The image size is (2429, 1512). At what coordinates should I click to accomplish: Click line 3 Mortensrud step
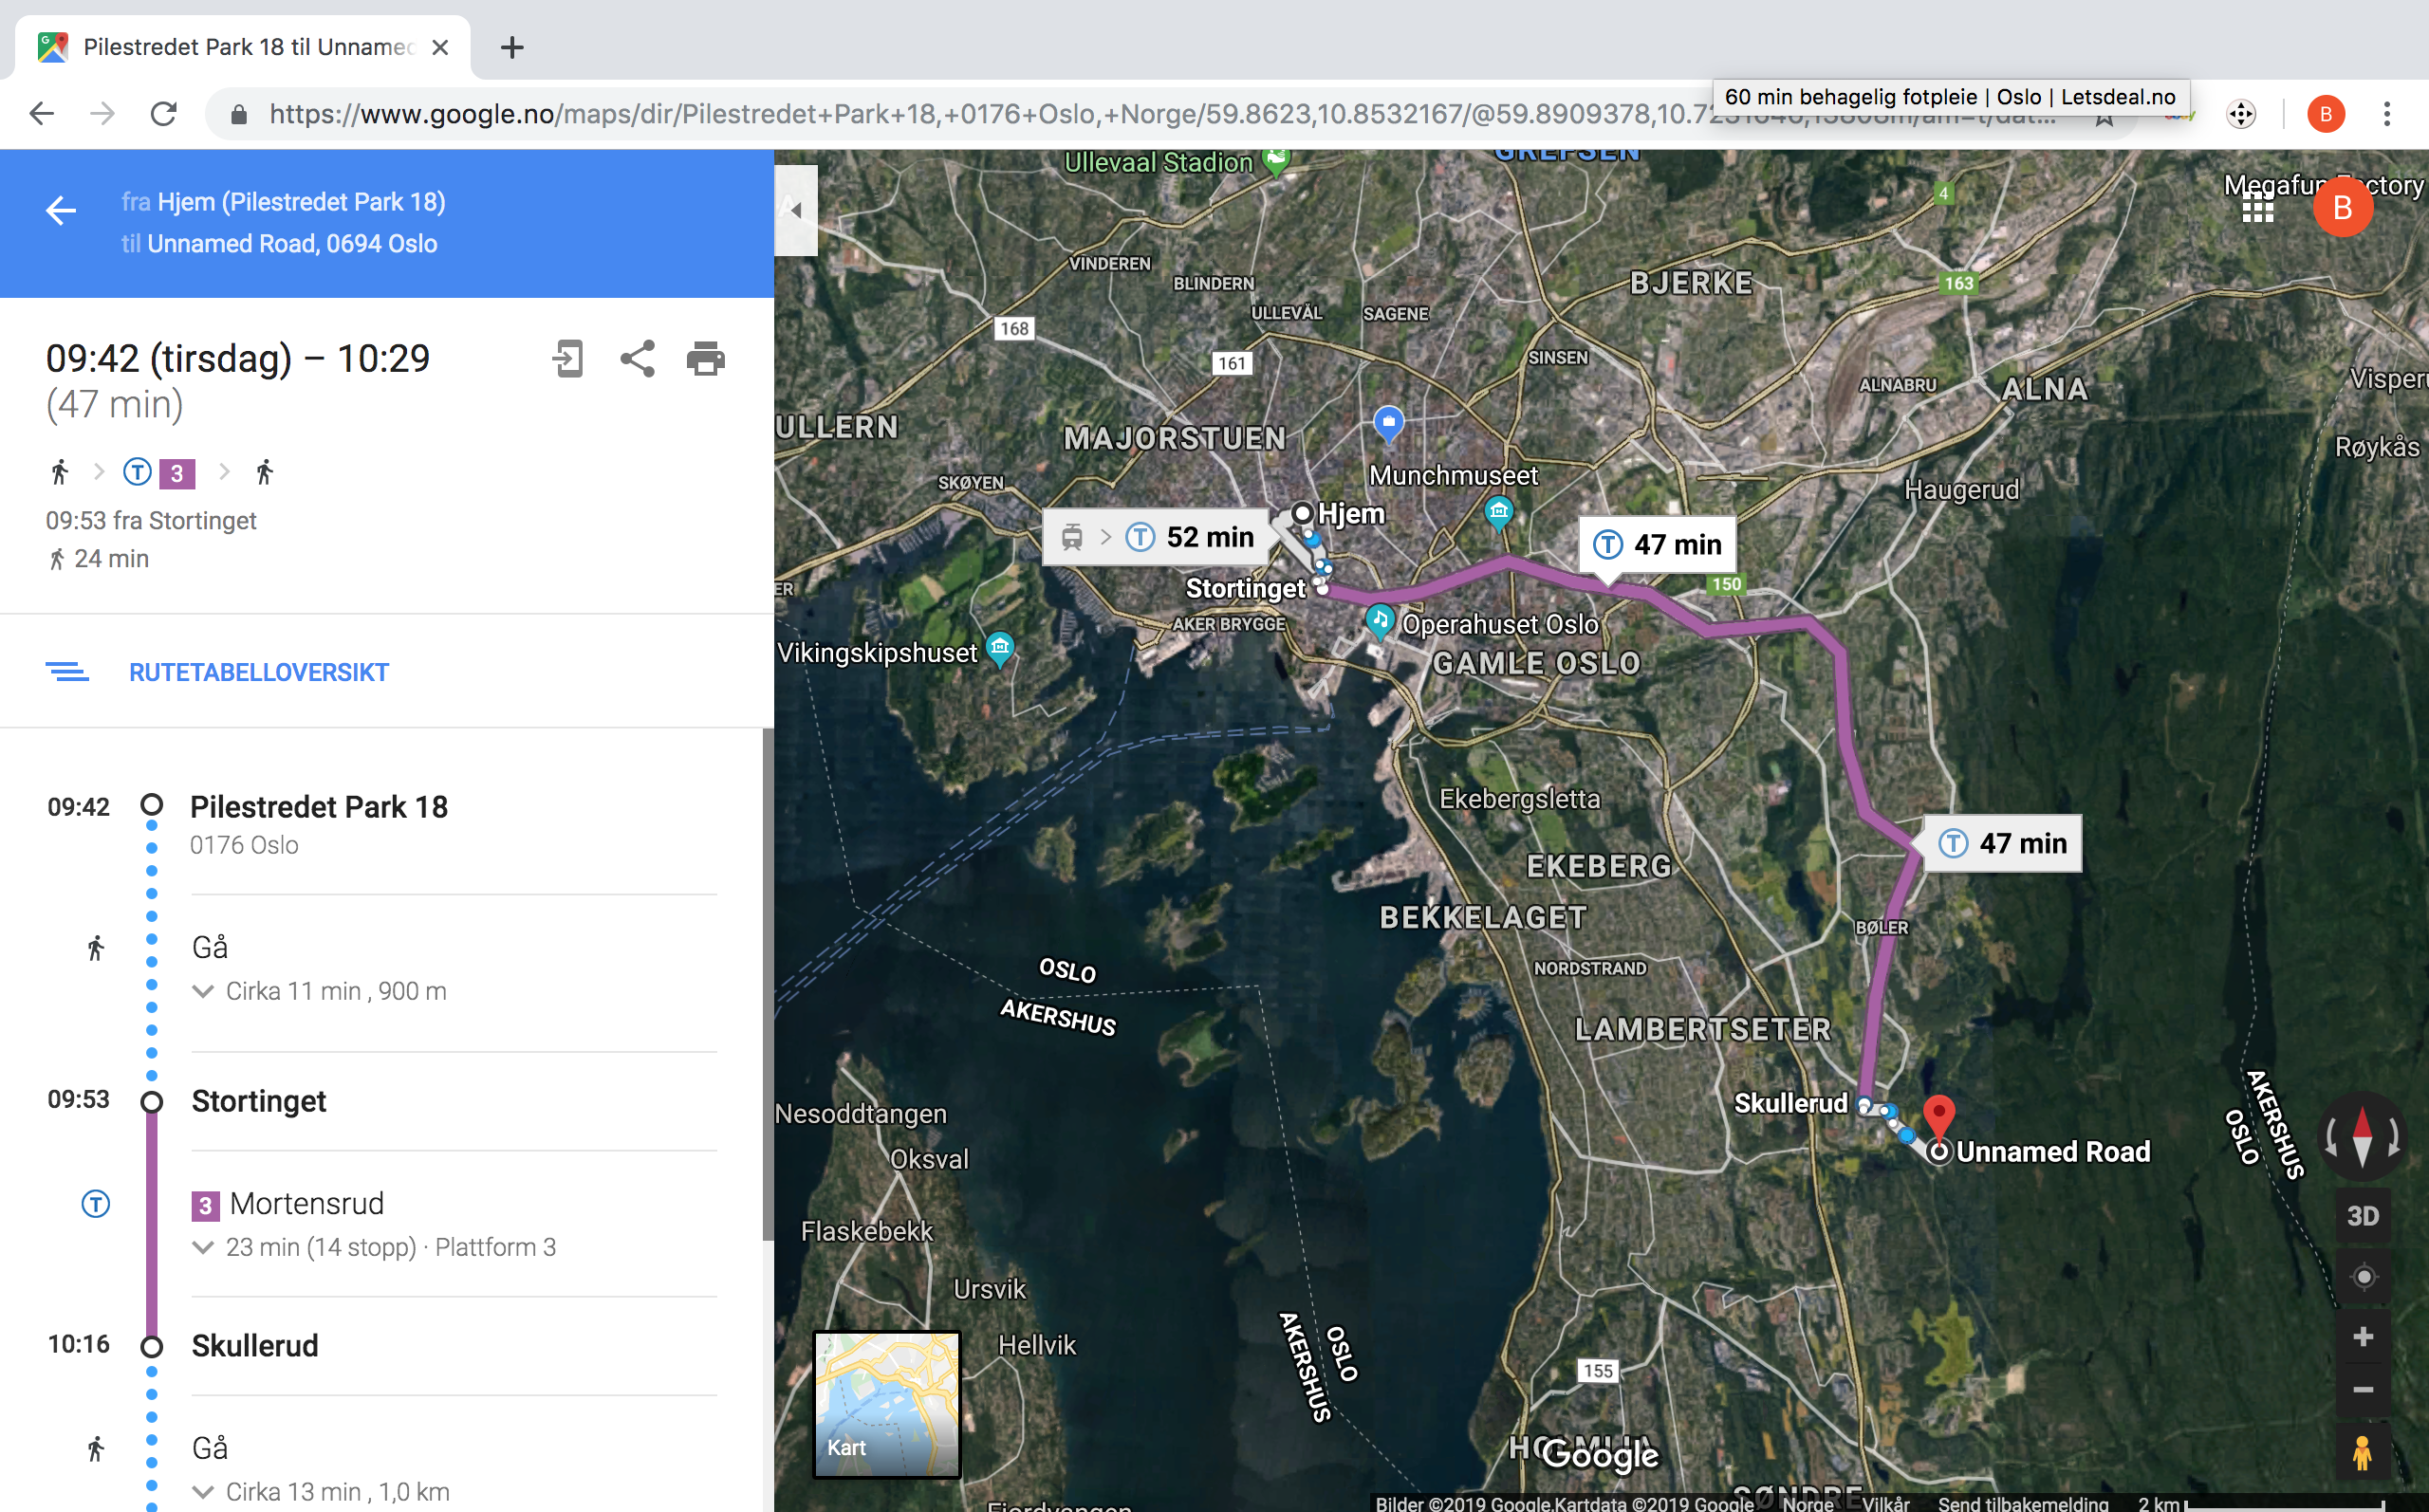coord(306,1203)
